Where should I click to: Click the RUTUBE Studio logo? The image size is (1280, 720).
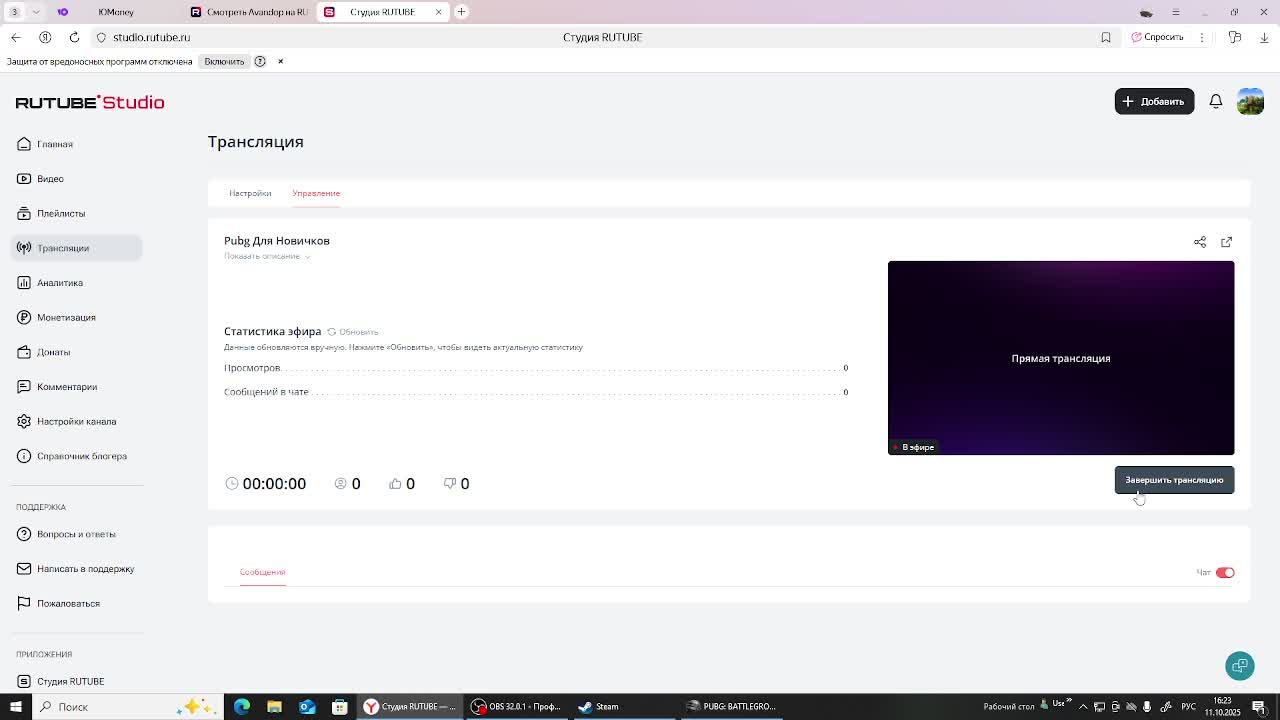[90, 102]
